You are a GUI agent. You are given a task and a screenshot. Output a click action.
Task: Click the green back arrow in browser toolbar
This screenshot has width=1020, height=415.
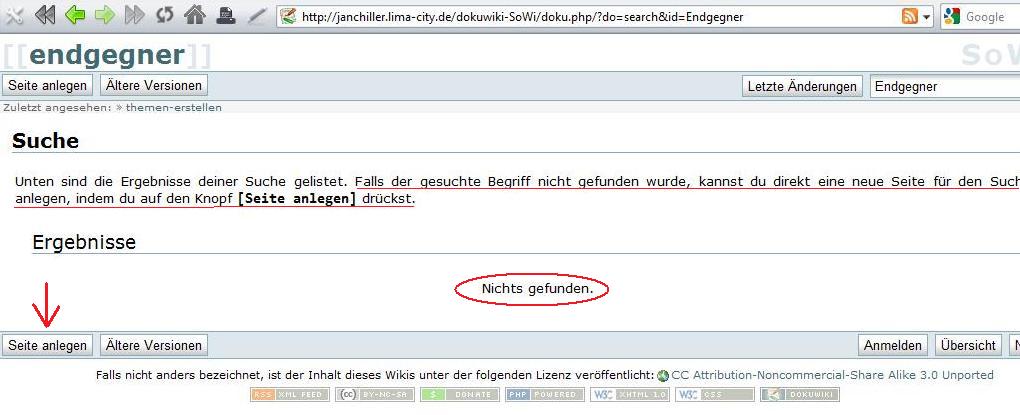point(75,16)
